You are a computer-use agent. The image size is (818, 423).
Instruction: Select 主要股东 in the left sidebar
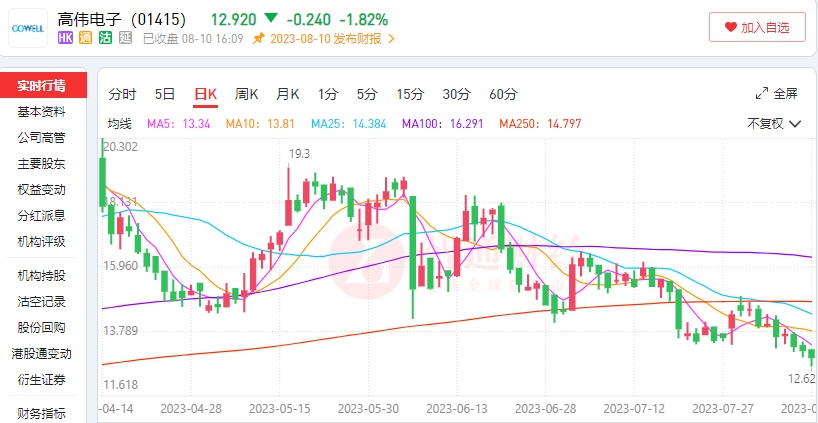[x=42, y=163]
